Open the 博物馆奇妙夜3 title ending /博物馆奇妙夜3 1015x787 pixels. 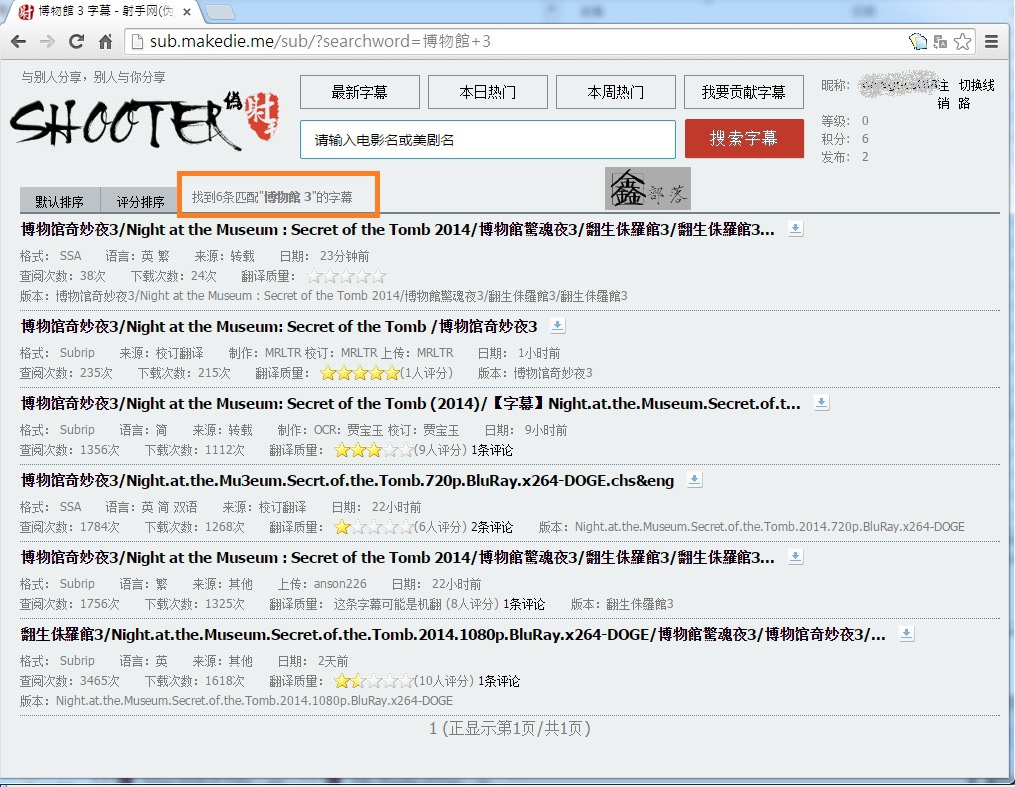coord(279,326)
